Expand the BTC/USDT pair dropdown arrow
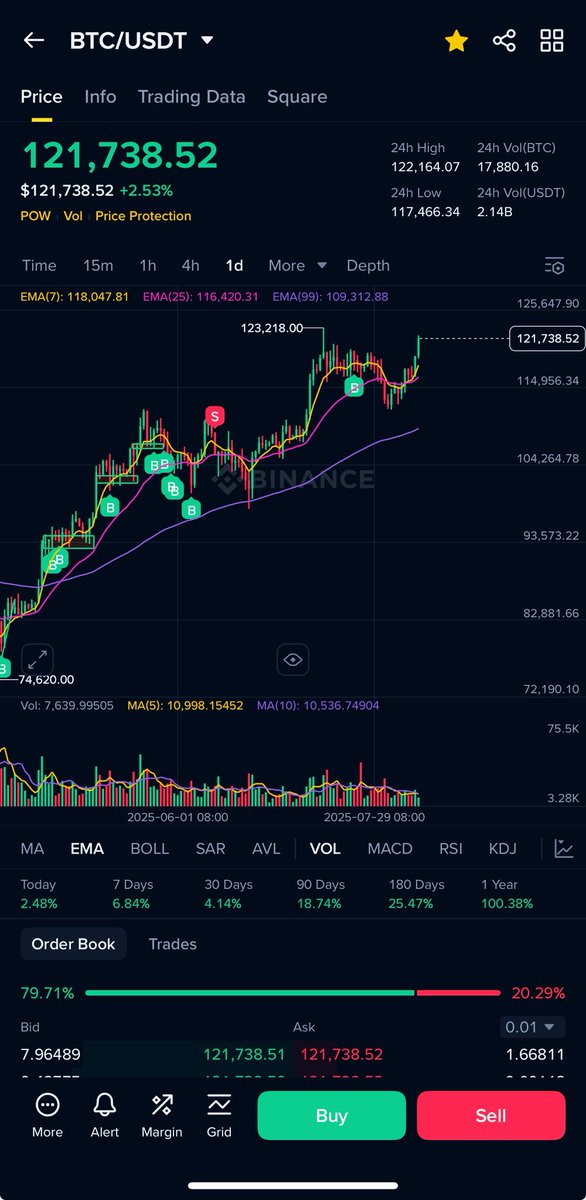This screenshot has height=1200, width=586. point(207,40)
